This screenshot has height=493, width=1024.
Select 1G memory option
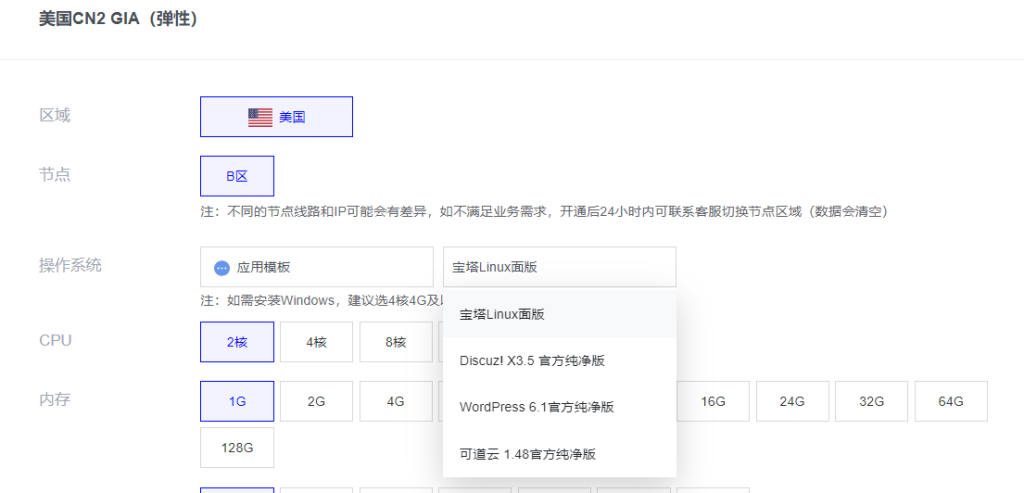click(237, 401)
